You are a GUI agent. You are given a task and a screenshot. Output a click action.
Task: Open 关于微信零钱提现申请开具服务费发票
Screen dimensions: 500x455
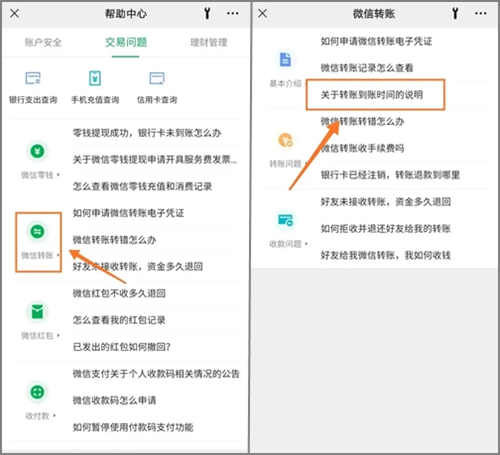[155, 160]
